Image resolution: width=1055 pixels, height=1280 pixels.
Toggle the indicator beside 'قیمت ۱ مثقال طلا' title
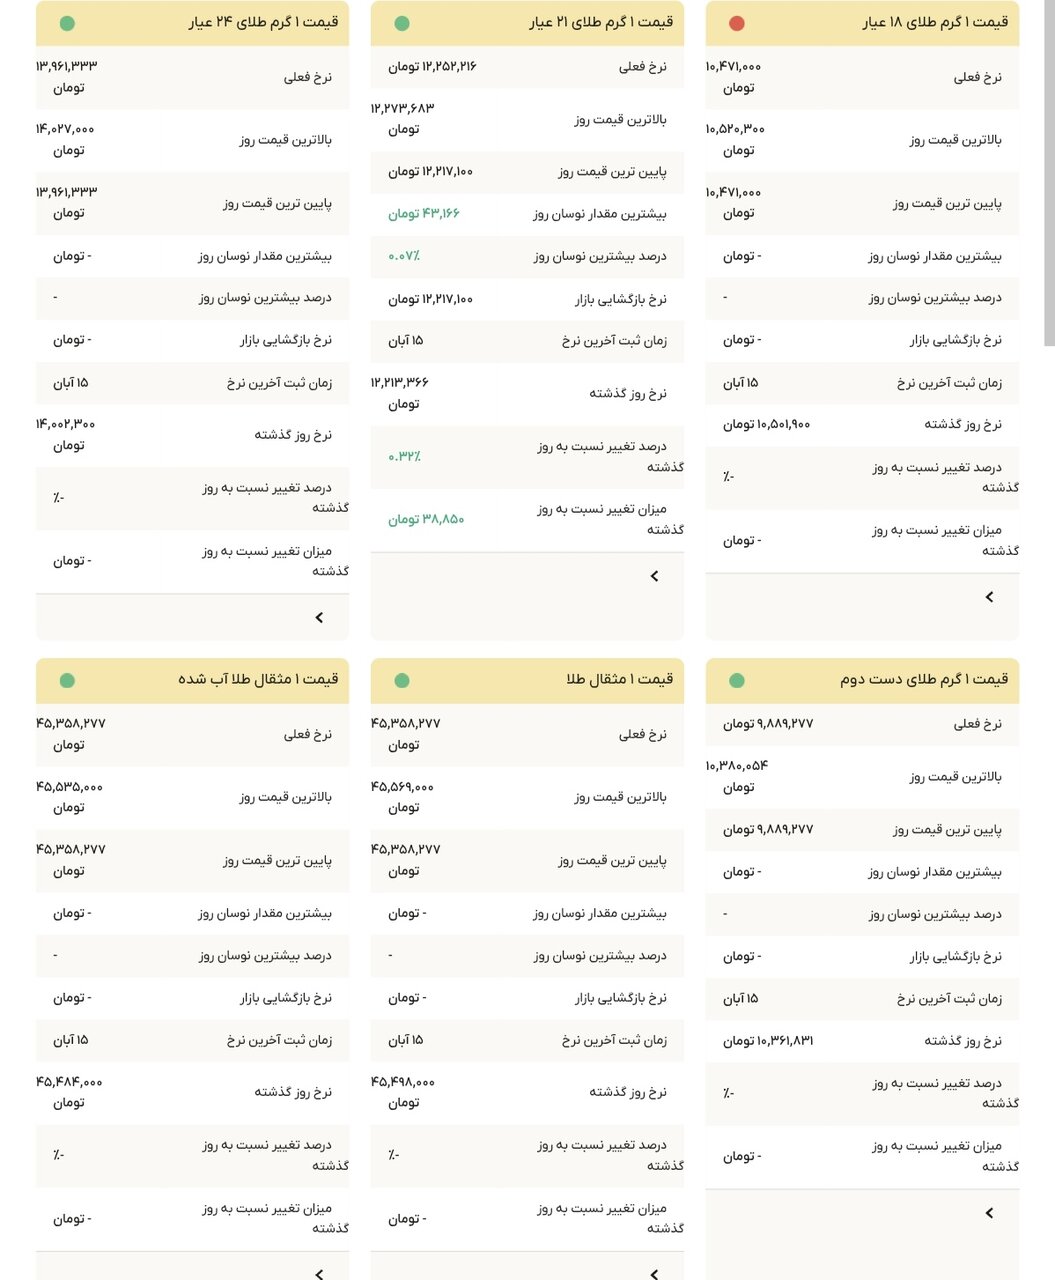coord(401,679)
